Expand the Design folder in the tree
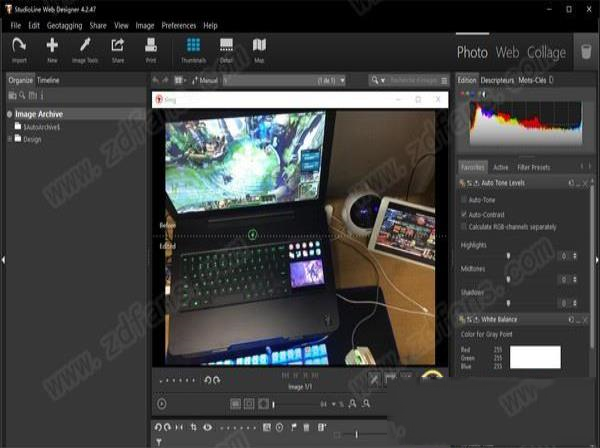Screen dimensions: 600x448 coord(11,139)
